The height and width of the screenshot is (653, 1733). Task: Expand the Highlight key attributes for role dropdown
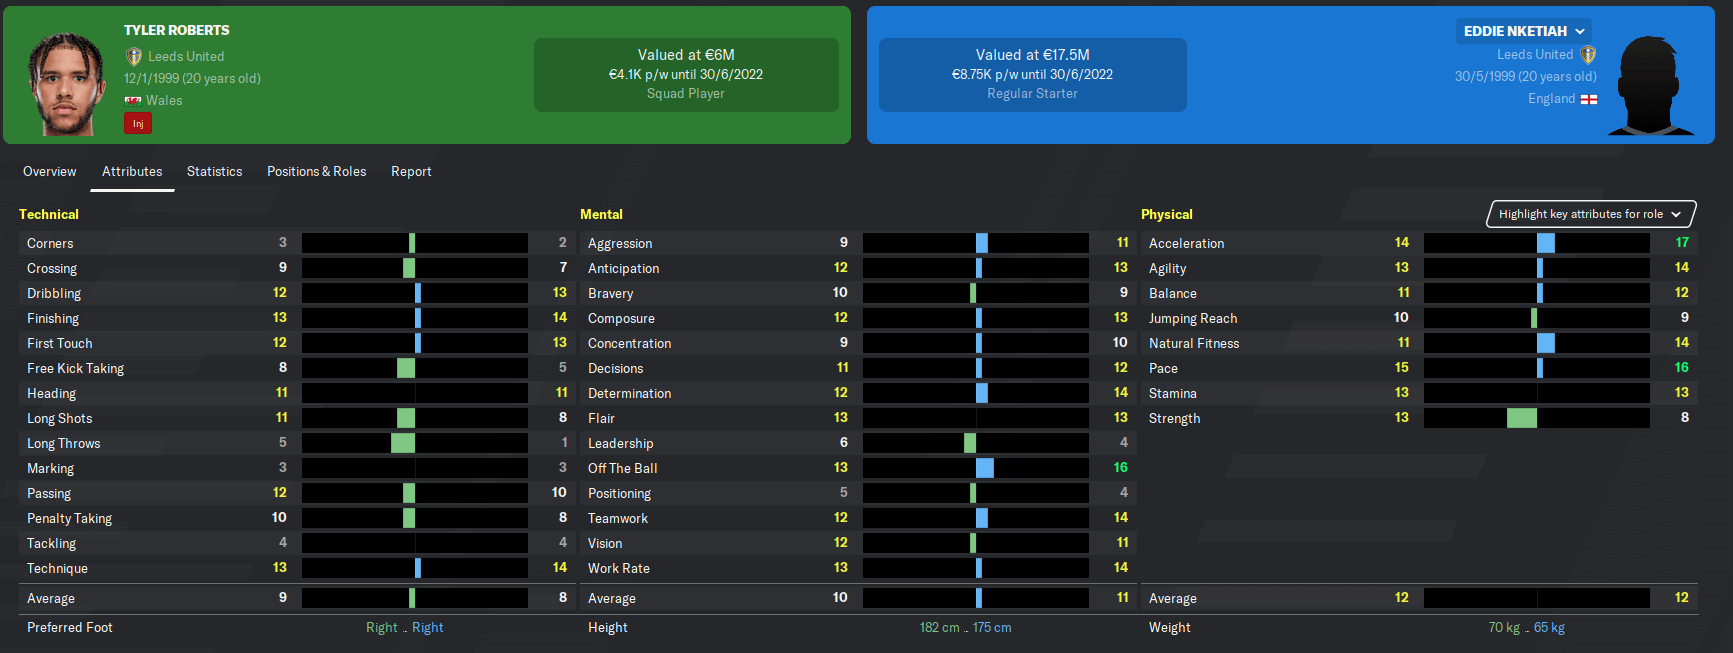click(x=1592, y=214)
